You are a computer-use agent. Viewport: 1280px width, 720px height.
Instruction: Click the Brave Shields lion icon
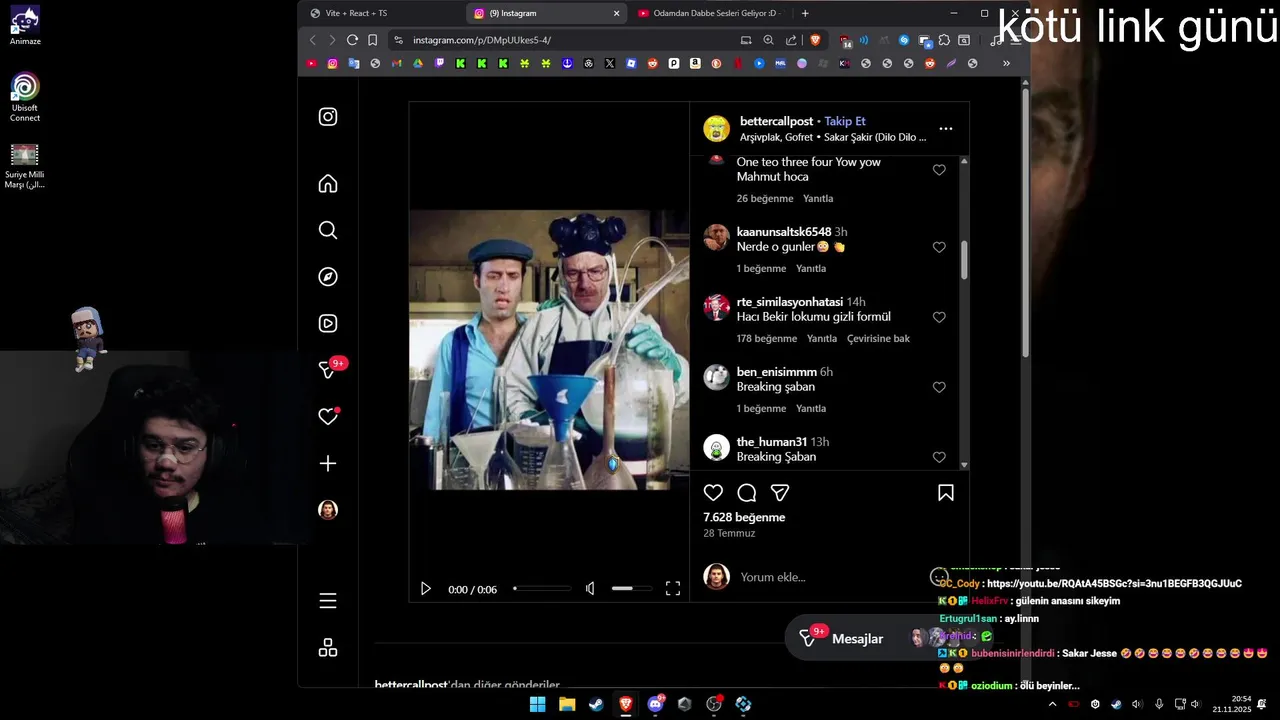coord(815,40)
